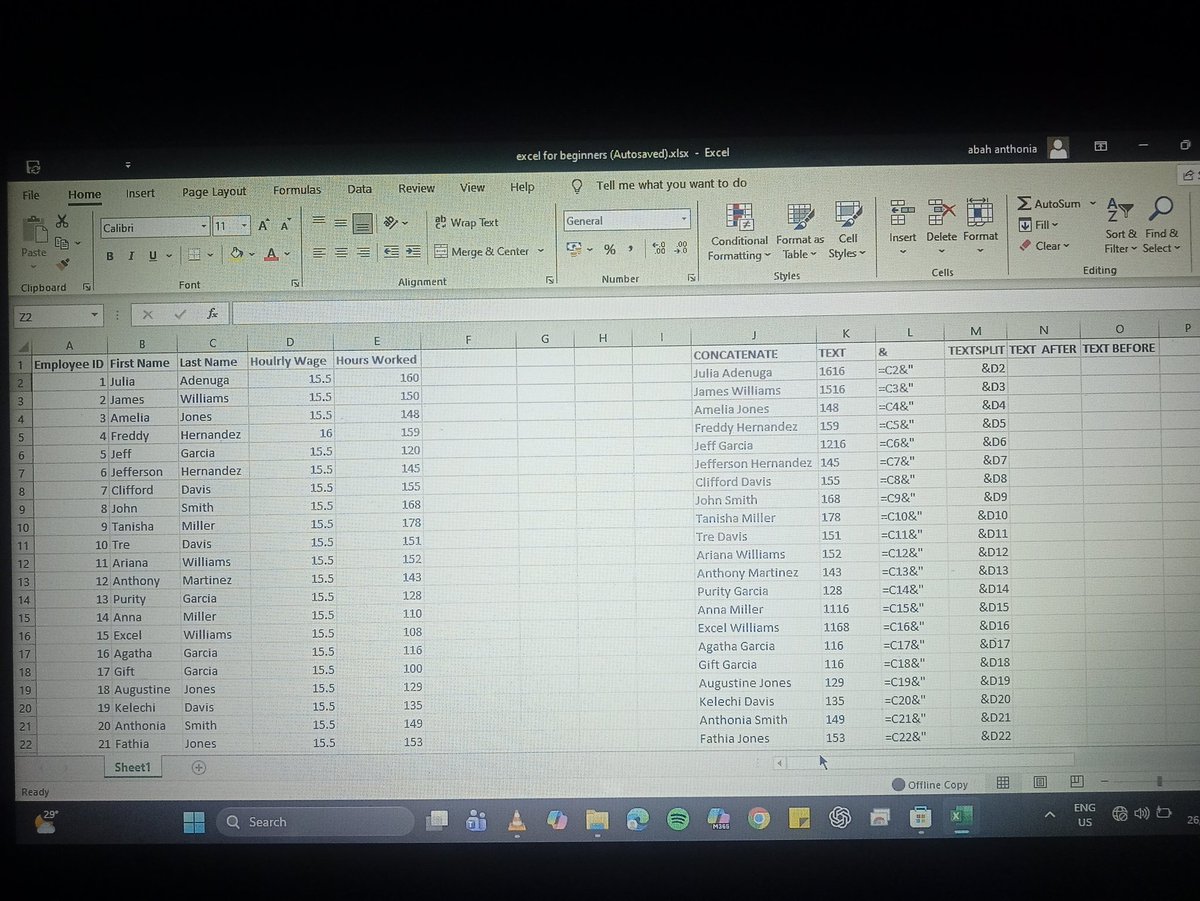Image resolution: width=1200 pixels, height=901 pixels.
Task: Click the Insert Function fx icon
Action: tap(212, 314)
